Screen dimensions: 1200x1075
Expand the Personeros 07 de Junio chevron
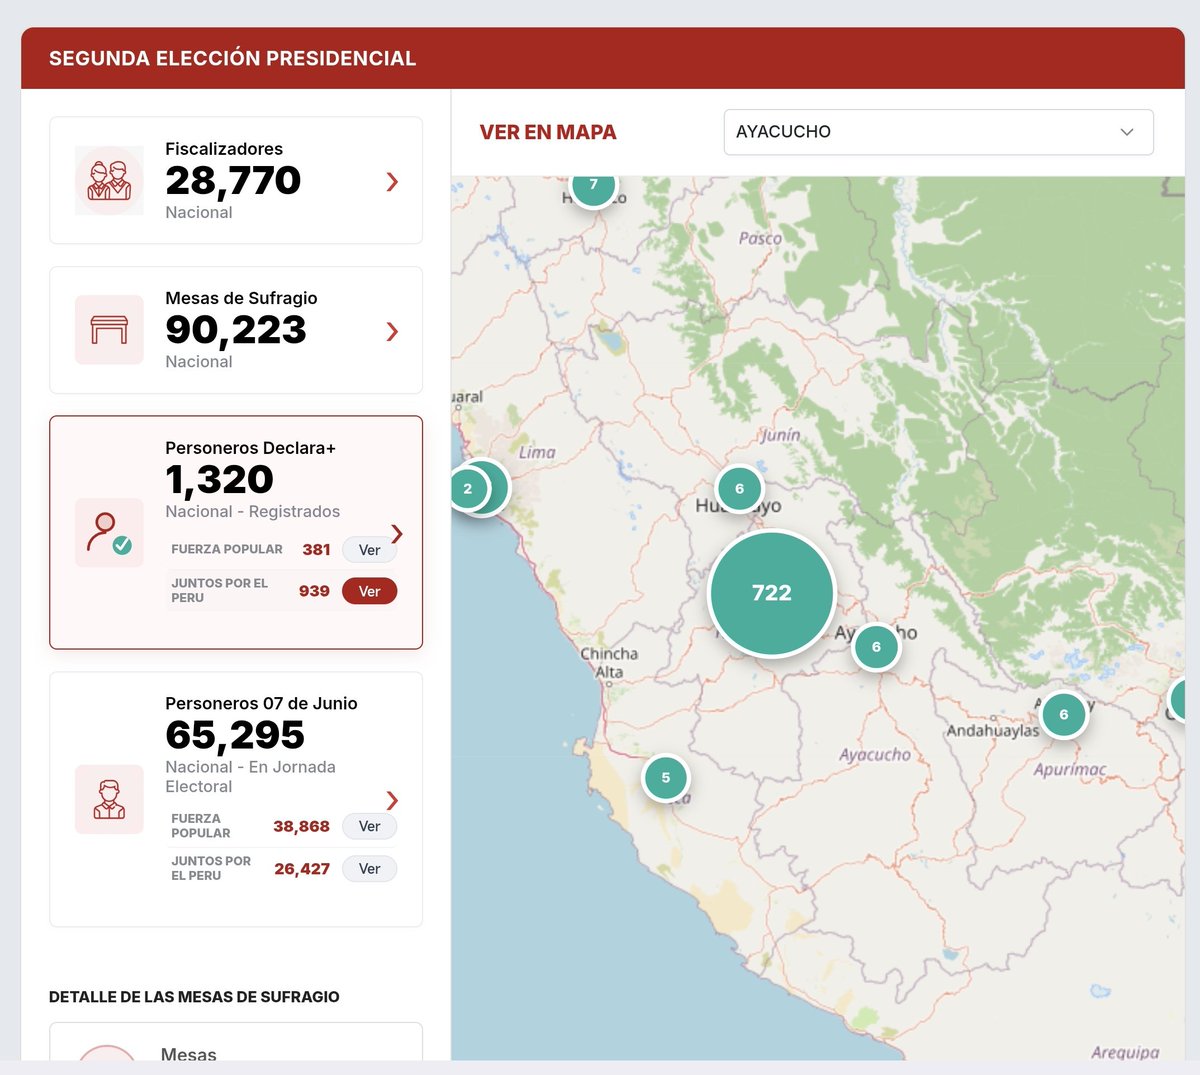pos(392,800)
